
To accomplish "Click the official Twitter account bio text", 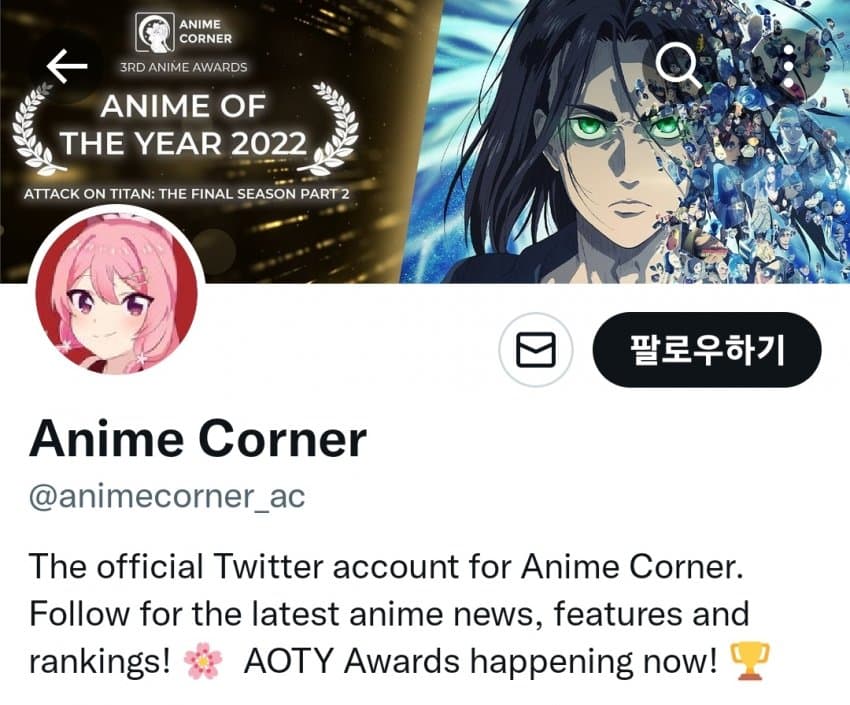I will coord(386,567).
